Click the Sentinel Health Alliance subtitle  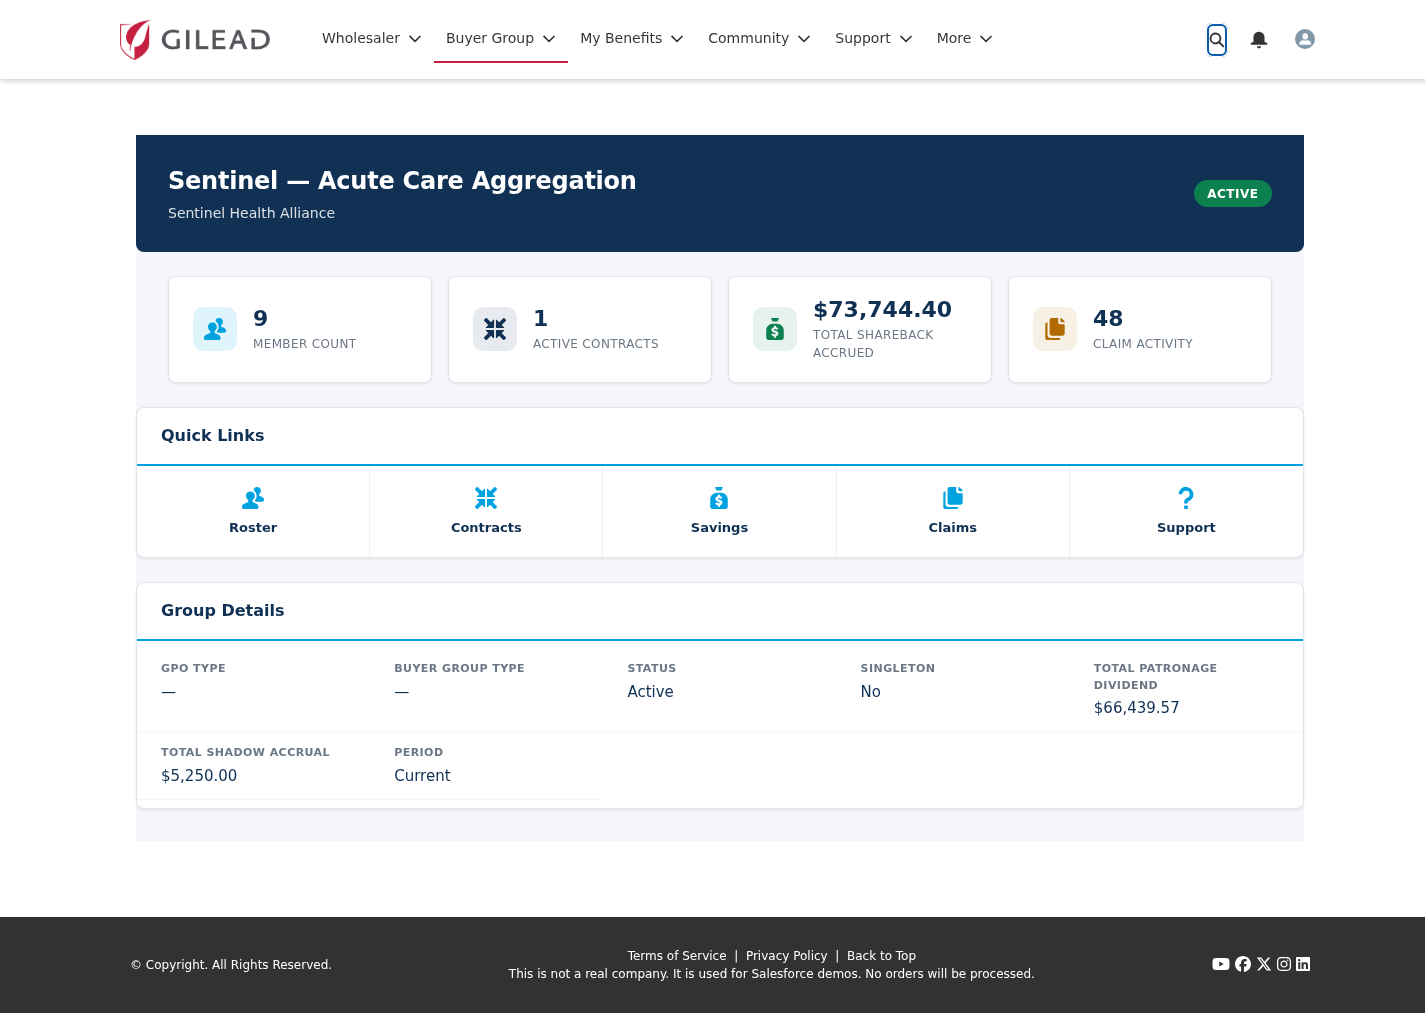(x=251, y=213)
